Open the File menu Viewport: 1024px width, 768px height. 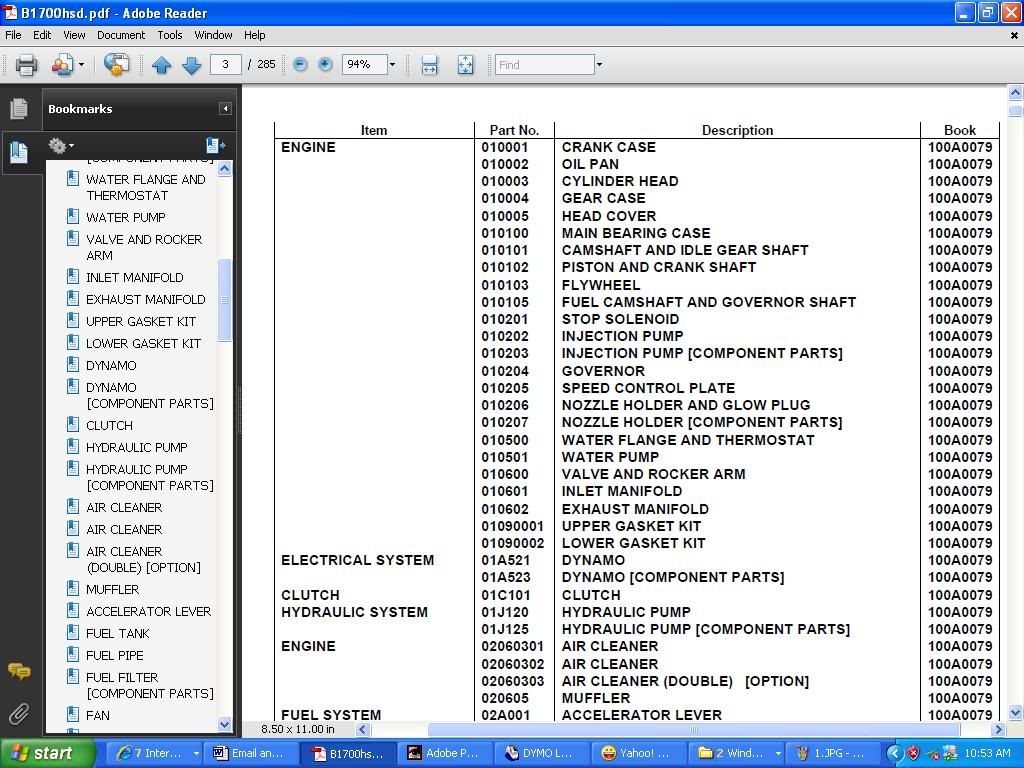click(13, 35)
